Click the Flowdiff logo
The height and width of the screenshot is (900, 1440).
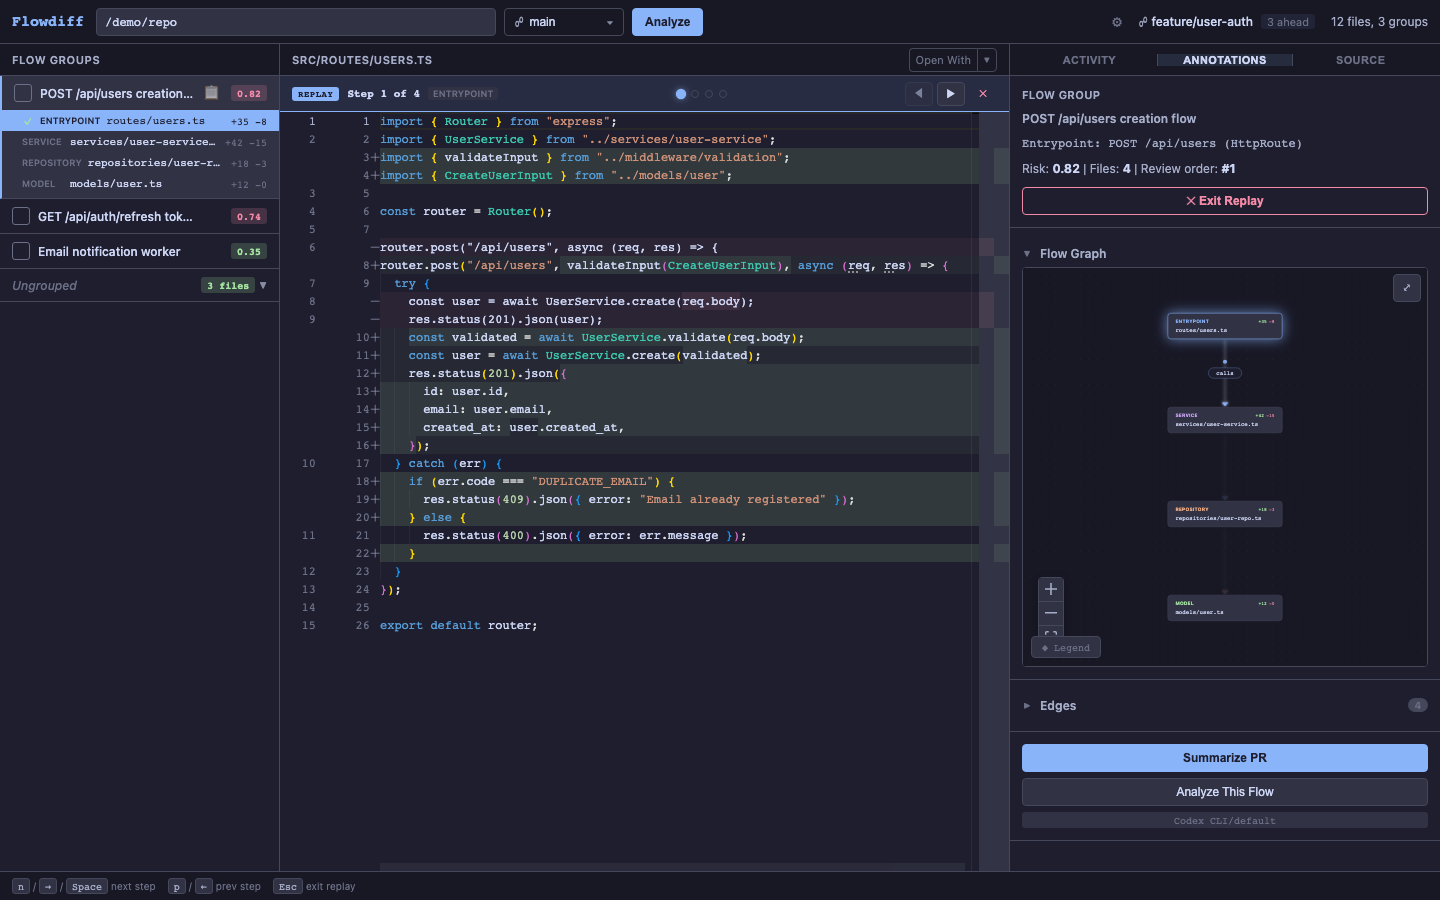(48, 21)
